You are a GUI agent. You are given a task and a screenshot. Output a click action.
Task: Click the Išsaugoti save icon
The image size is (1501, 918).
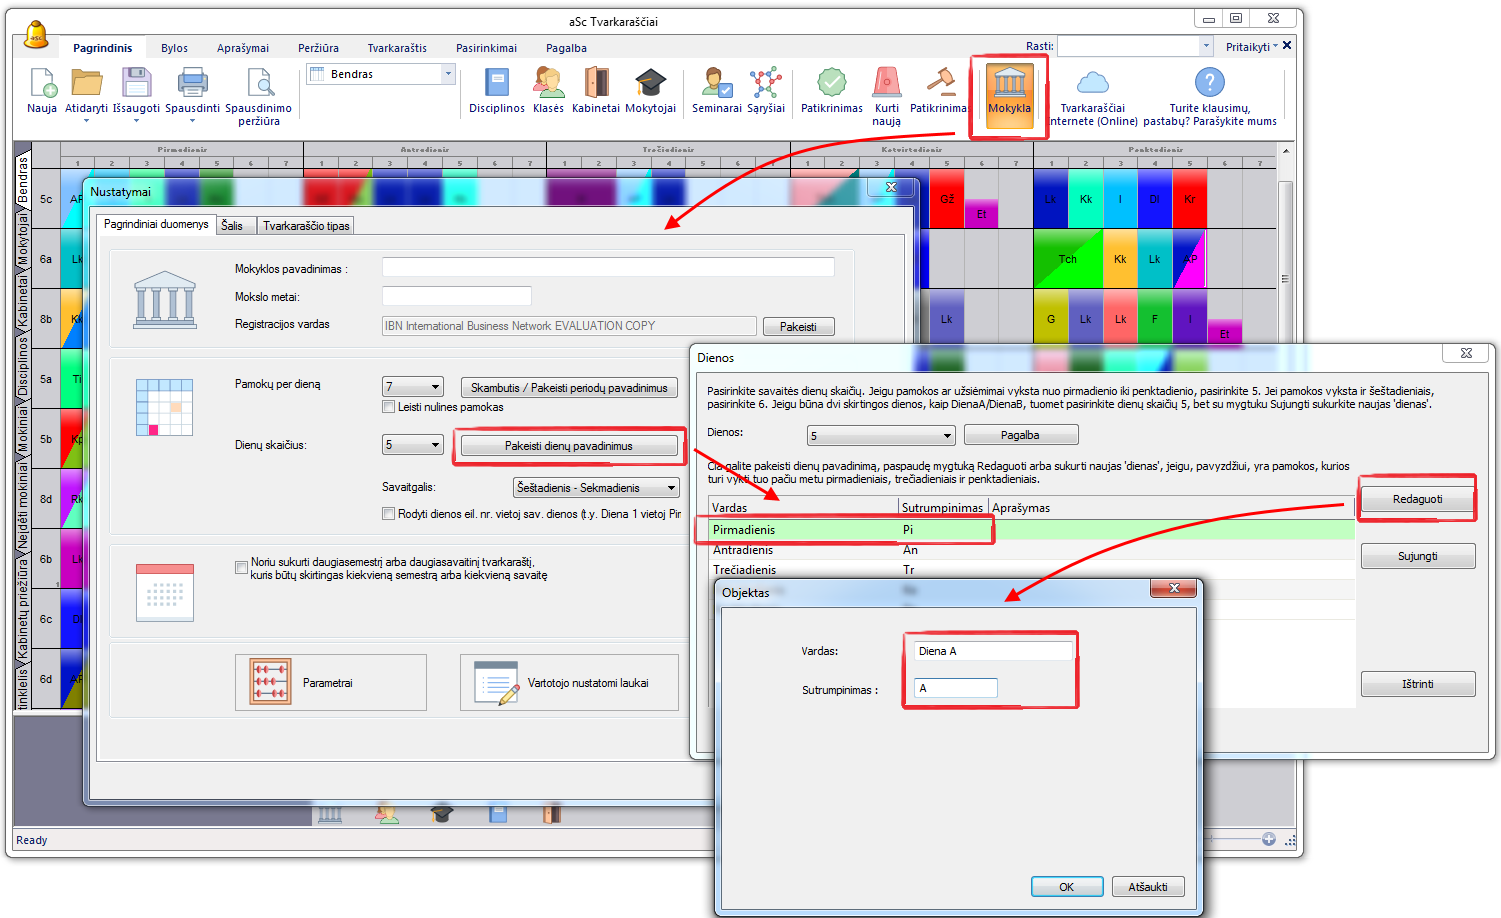click(136, 84)
